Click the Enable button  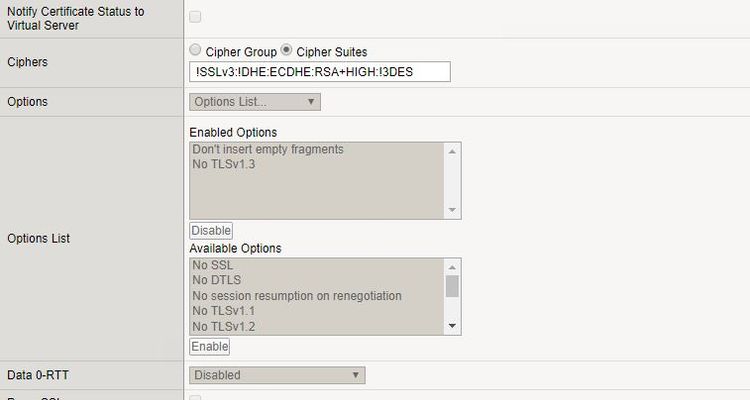(x=210, y=347)
